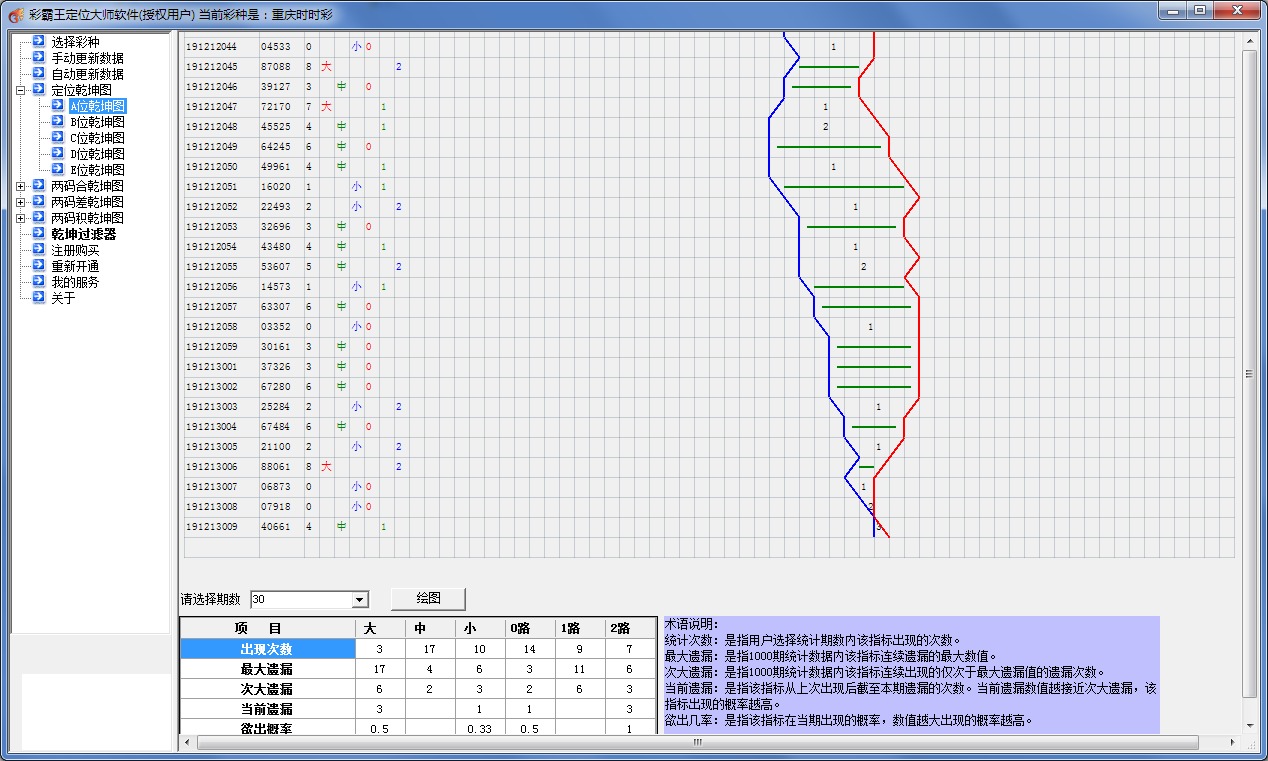Click the 我的服务 arrow icon
This screenshot has width=1268, height=761.
38,282
